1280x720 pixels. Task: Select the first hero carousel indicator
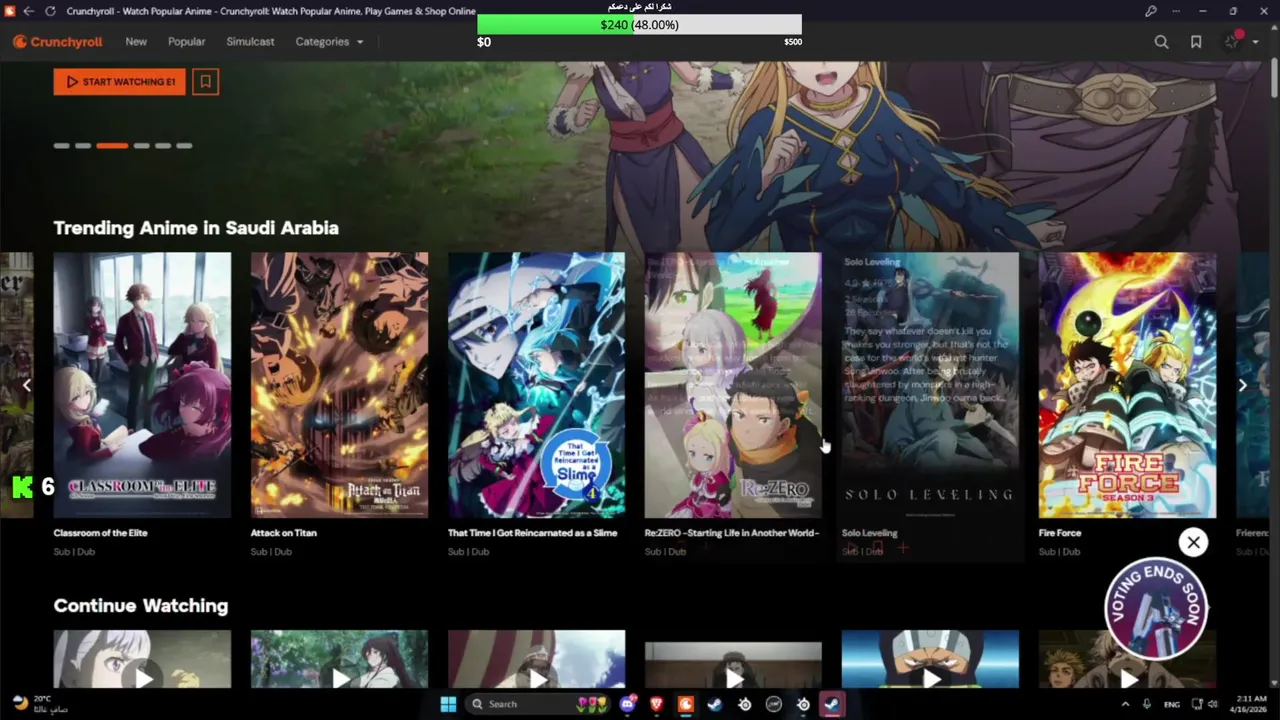(x=62, y=146)
